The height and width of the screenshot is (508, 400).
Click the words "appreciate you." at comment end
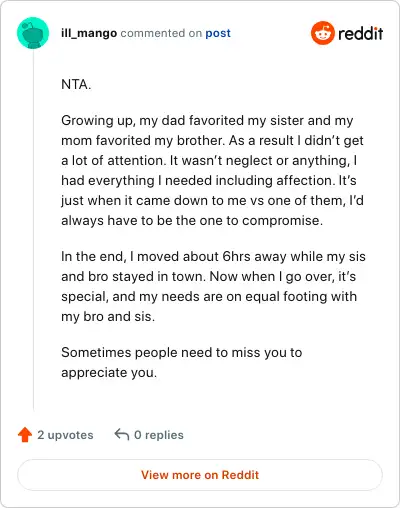109,373
